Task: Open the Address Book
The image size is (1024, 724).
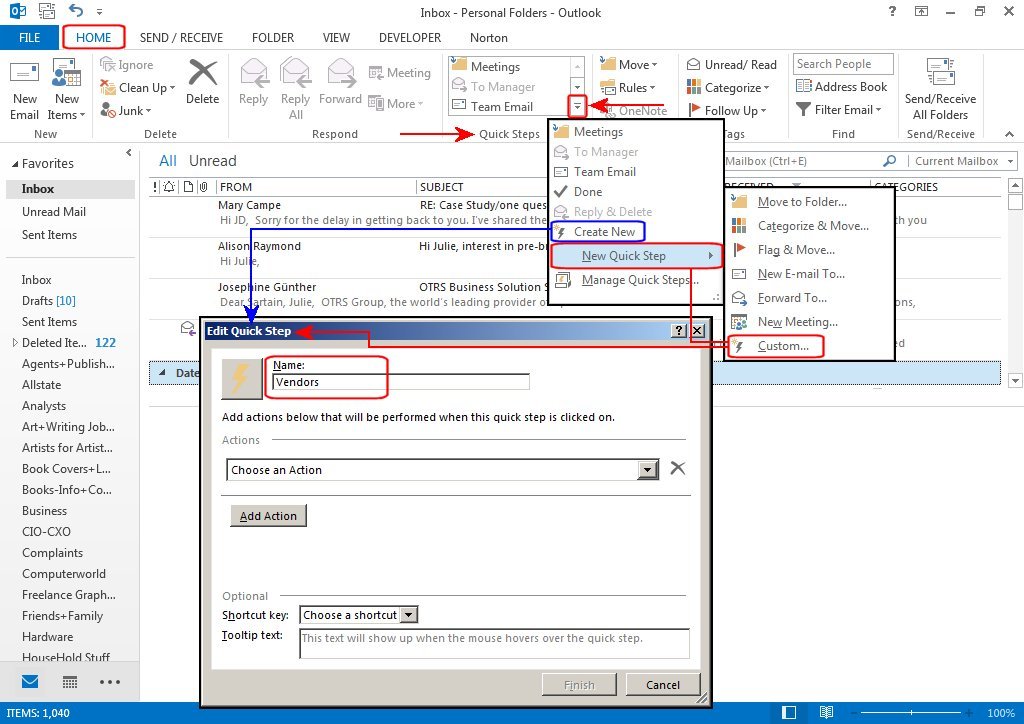Action: click(x=842, y=87)
